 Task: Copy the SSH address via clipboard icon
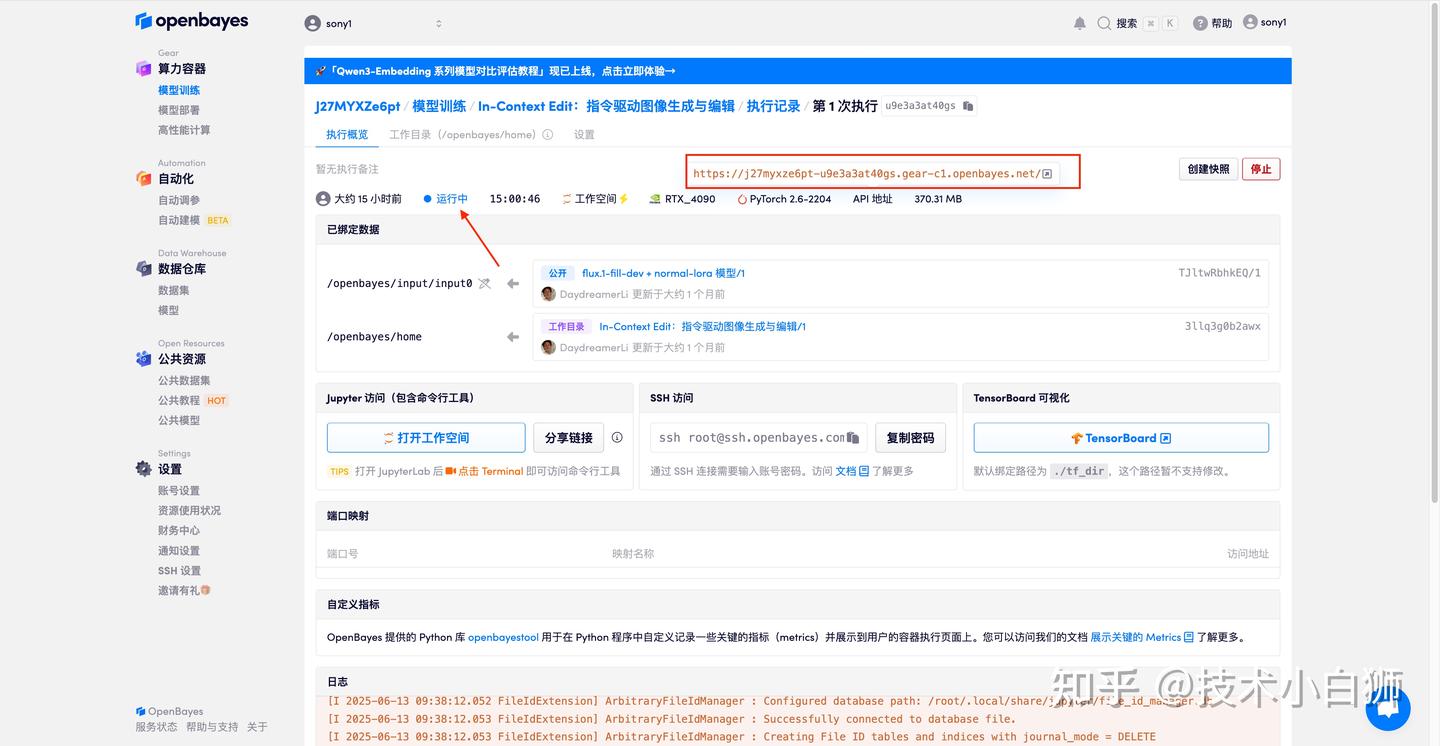click(851, 437)
